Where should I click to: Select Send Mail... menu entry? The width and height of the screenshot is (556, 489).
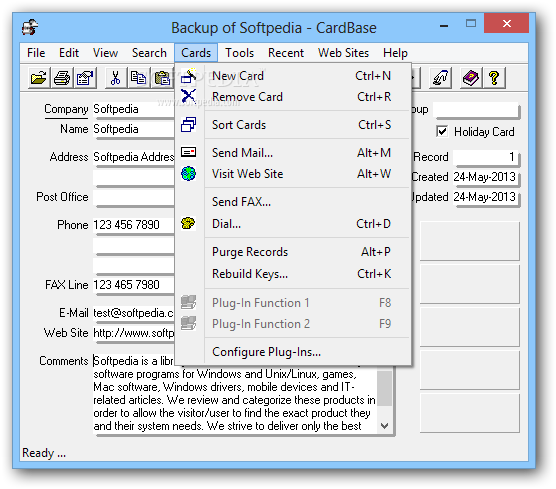294,152
